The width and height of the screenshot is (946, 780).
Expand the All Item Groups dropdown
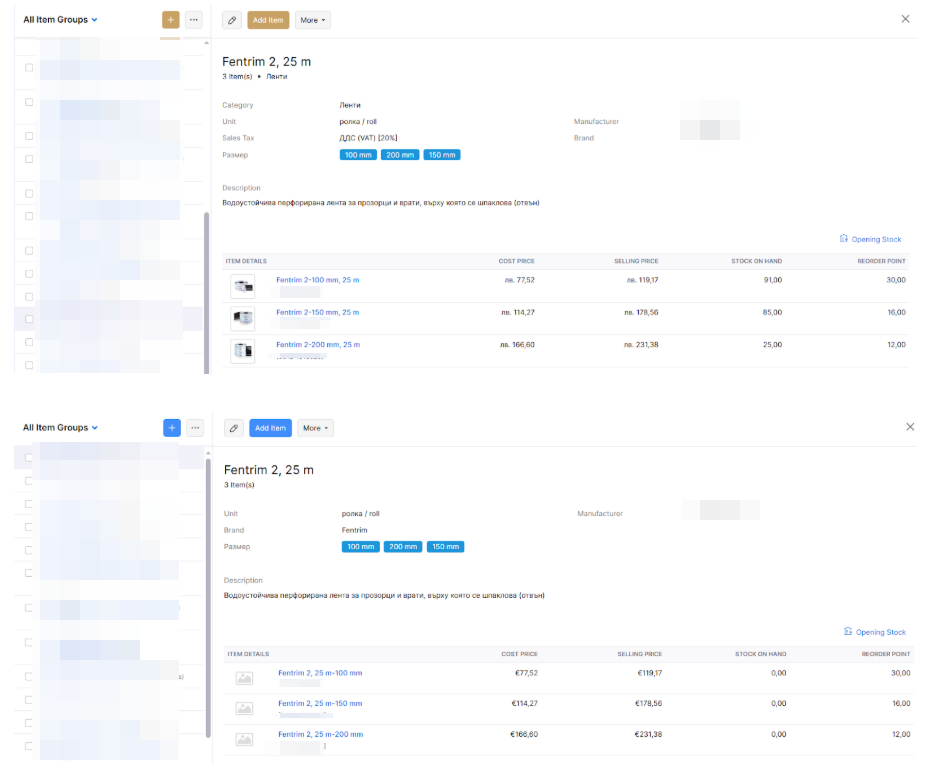pos(59,19)
